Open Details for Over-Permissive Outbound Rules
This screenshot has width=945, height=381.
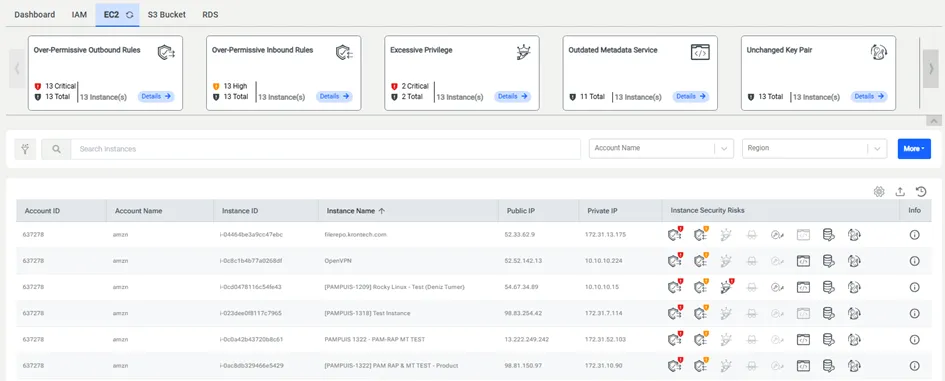156,96
